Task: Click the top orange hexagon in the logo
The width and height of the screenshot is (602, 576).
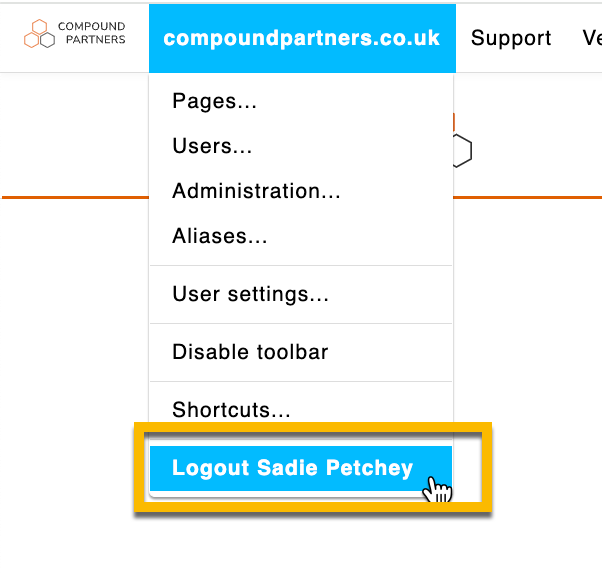Action: click(x=40, y=26)
